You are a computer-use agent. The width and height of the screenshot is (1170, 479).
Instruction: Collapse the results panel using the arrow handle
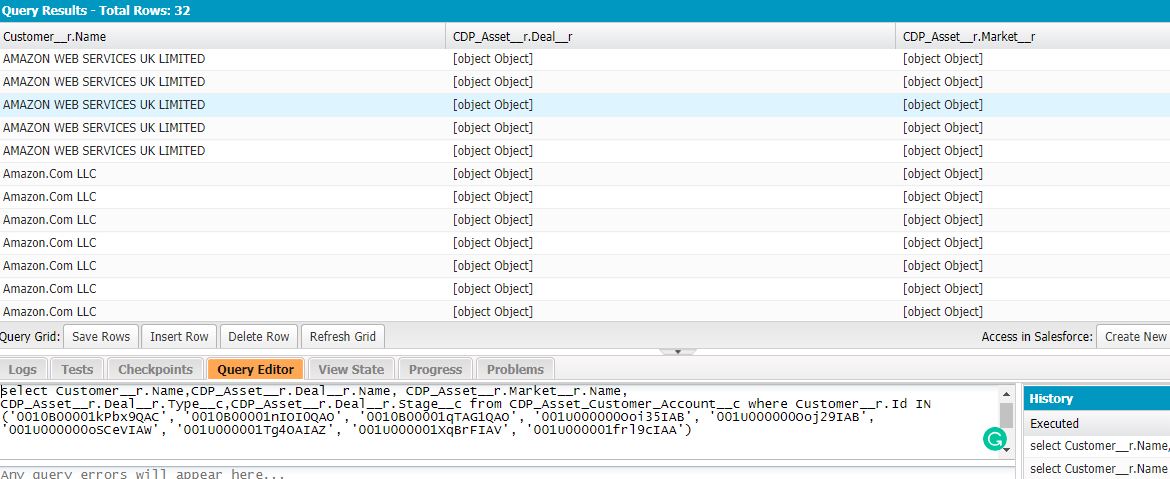(678, 351)
